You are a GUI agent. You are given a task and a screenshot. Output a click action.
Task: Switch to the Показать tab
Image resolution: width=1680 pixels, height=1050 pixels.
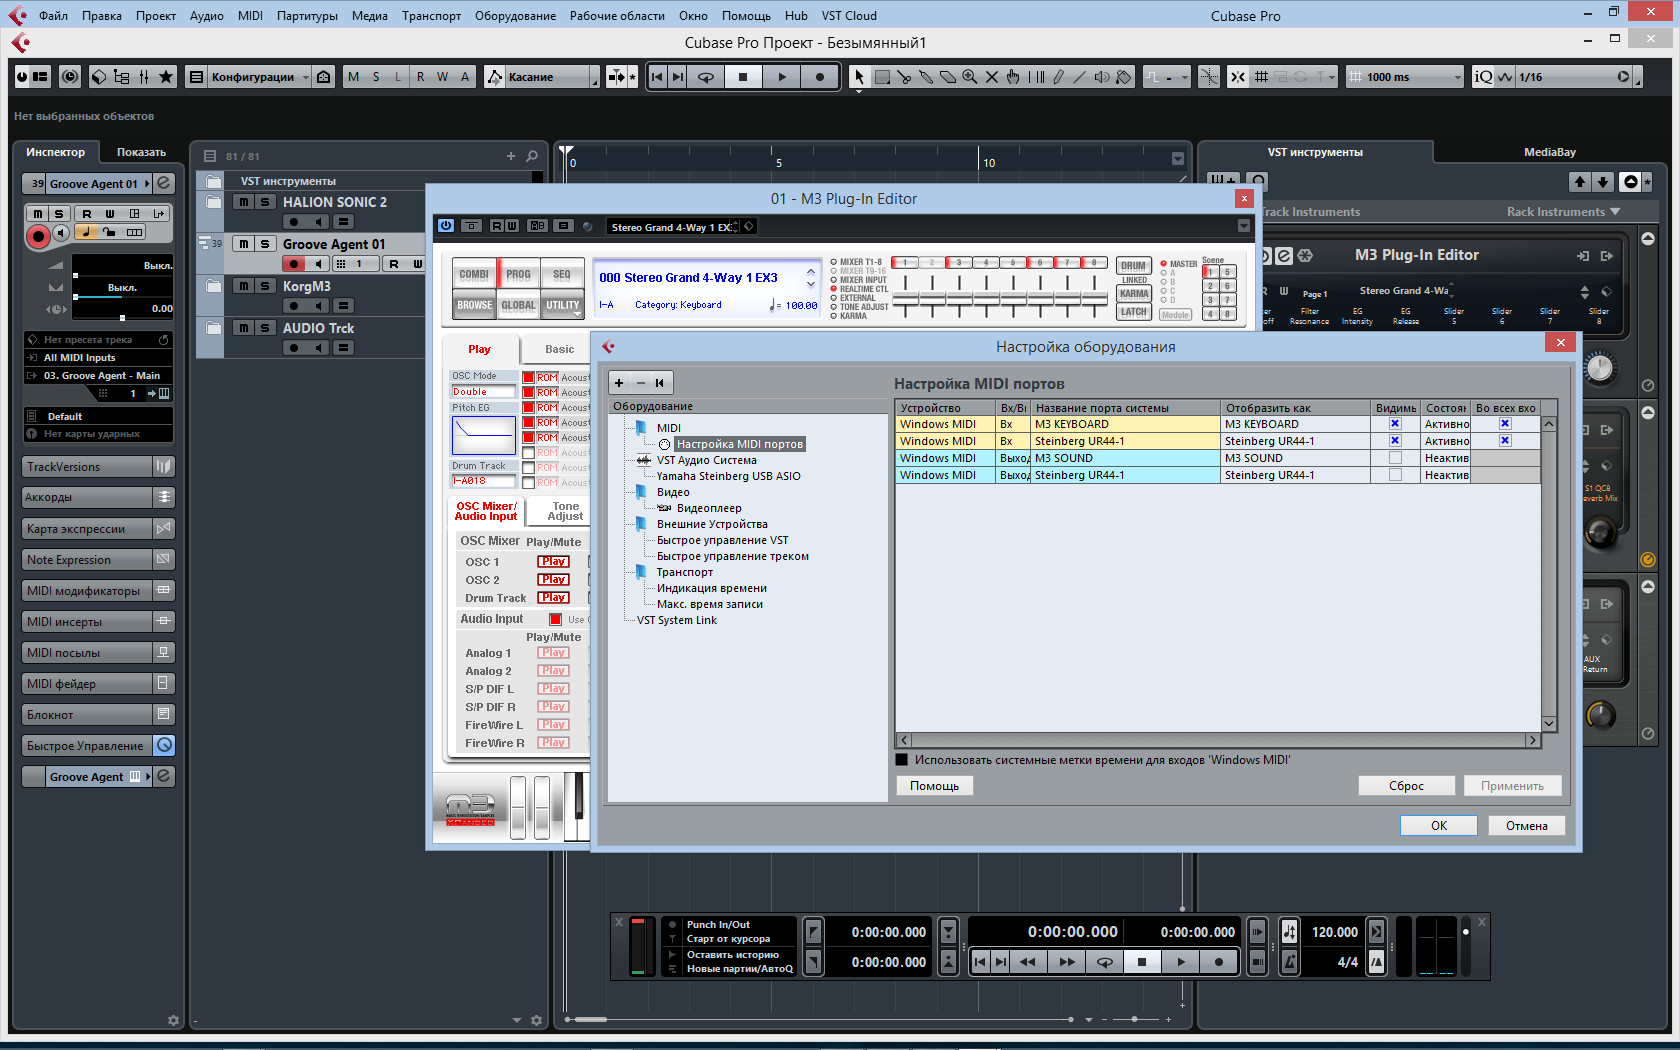(141, 152)
